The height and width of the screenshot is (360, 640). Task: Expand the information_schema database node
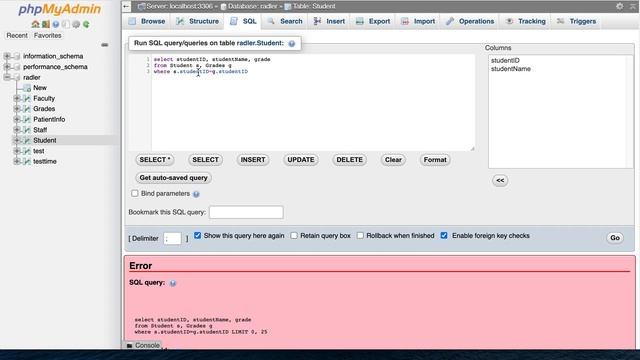[x=7, y=56]
